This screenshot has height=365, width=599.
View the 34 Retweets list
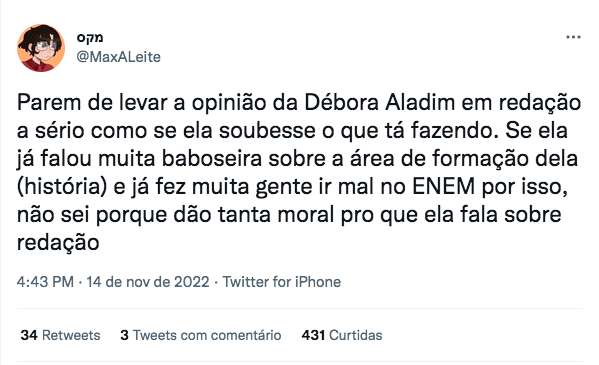point(60,335)
